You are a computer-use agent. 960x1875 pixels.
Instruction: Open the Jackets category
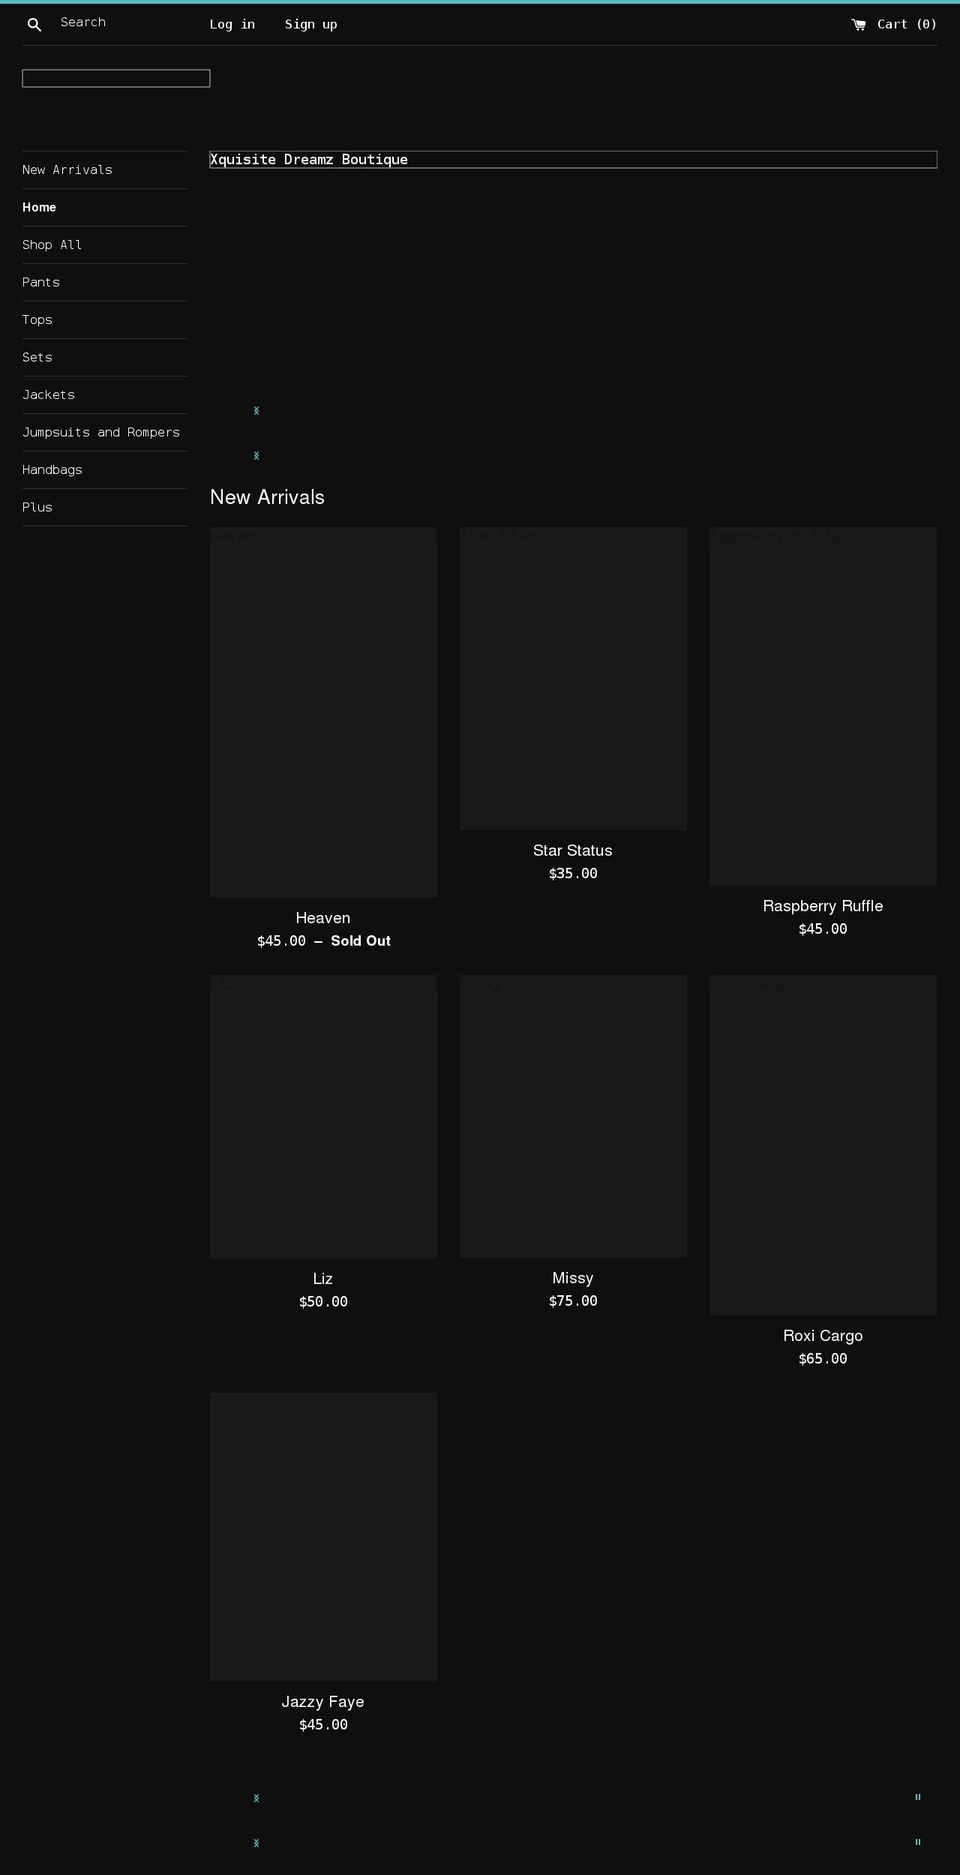point(48,395)
